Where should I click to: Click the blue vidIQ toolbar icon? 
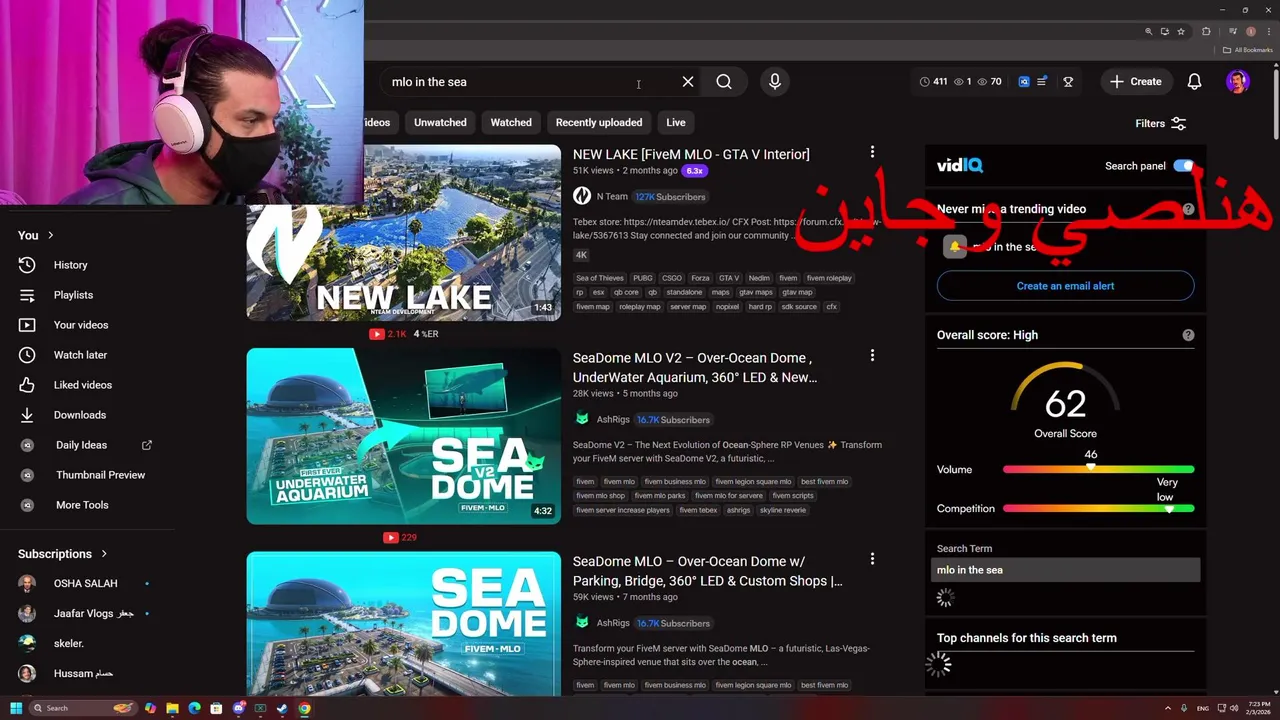coord(1024,82)
